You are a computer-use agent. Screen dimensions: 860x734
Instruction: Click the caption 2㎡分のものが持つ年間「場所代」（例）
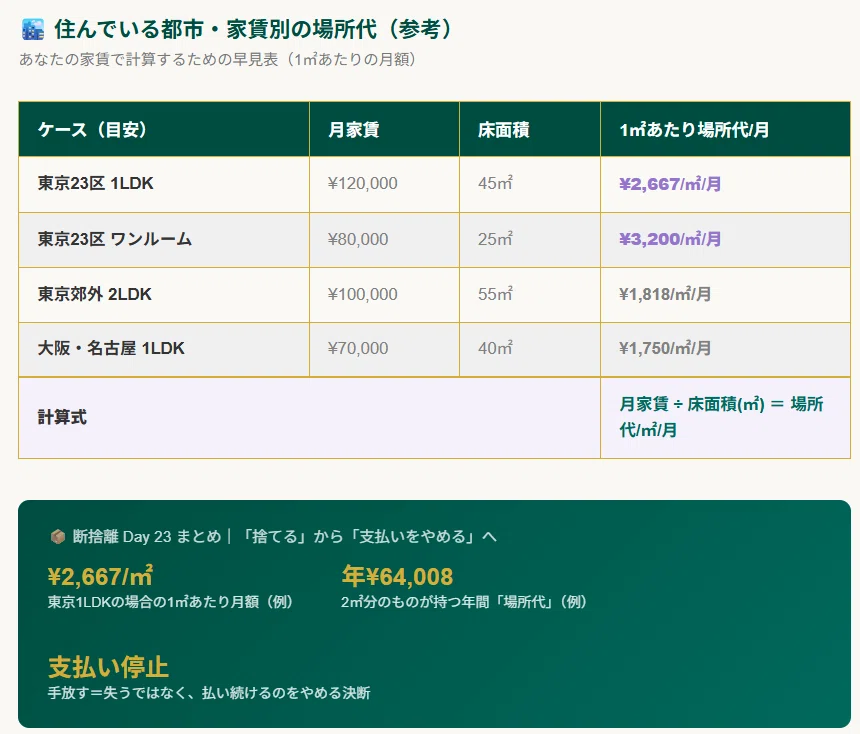click(464, 602)
